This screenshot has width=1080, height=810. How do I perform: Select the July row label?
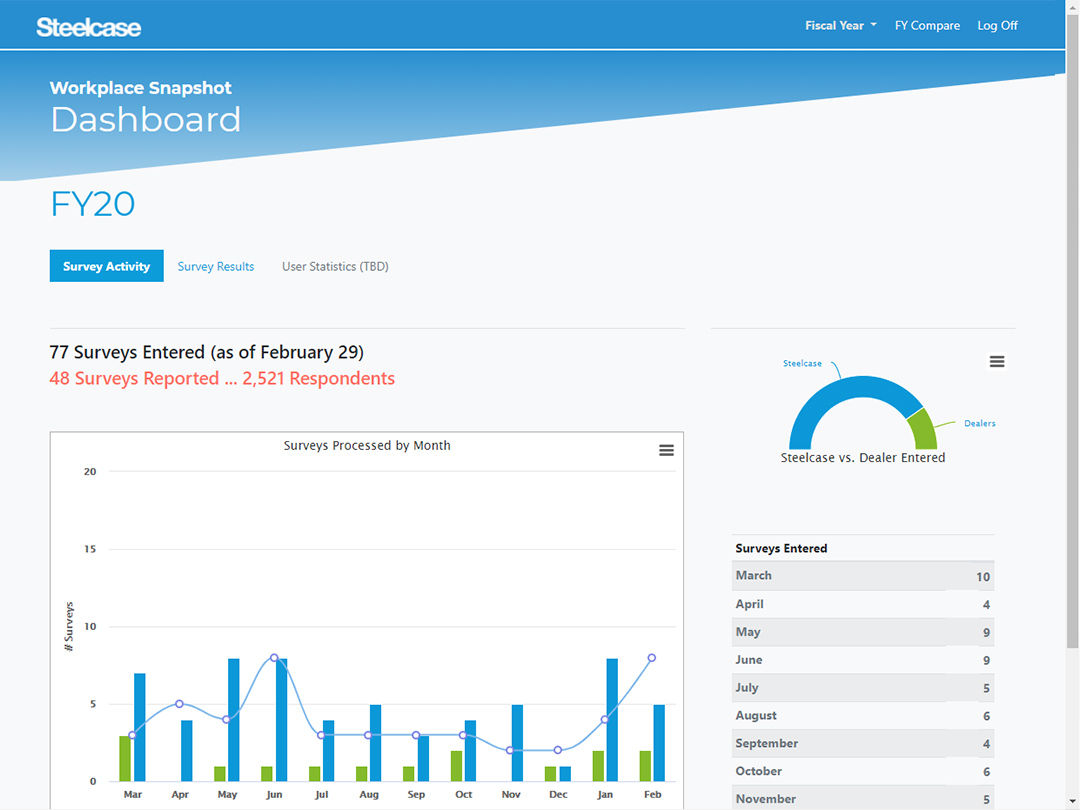click(747, 687)
